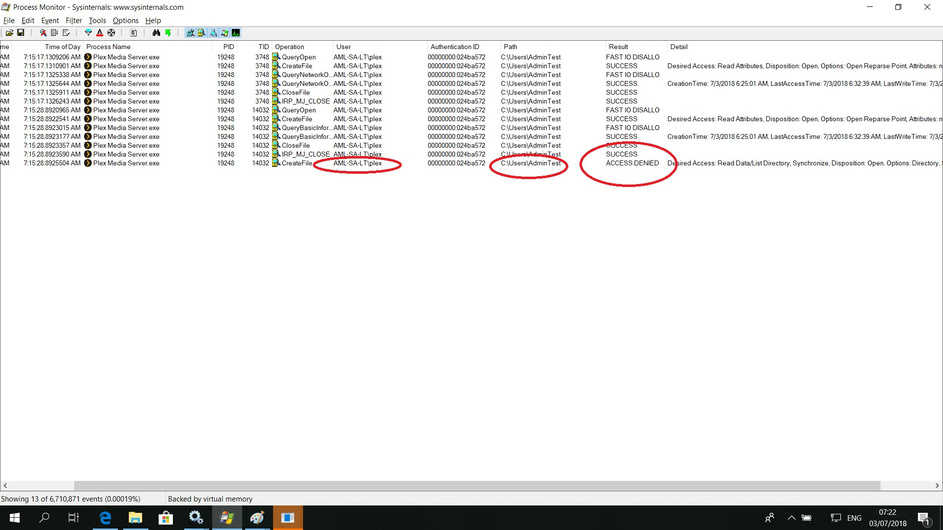The width and height of the screenshot is (943, 530).
Task: Open Windows search from the taskbar
Action: 44,517
